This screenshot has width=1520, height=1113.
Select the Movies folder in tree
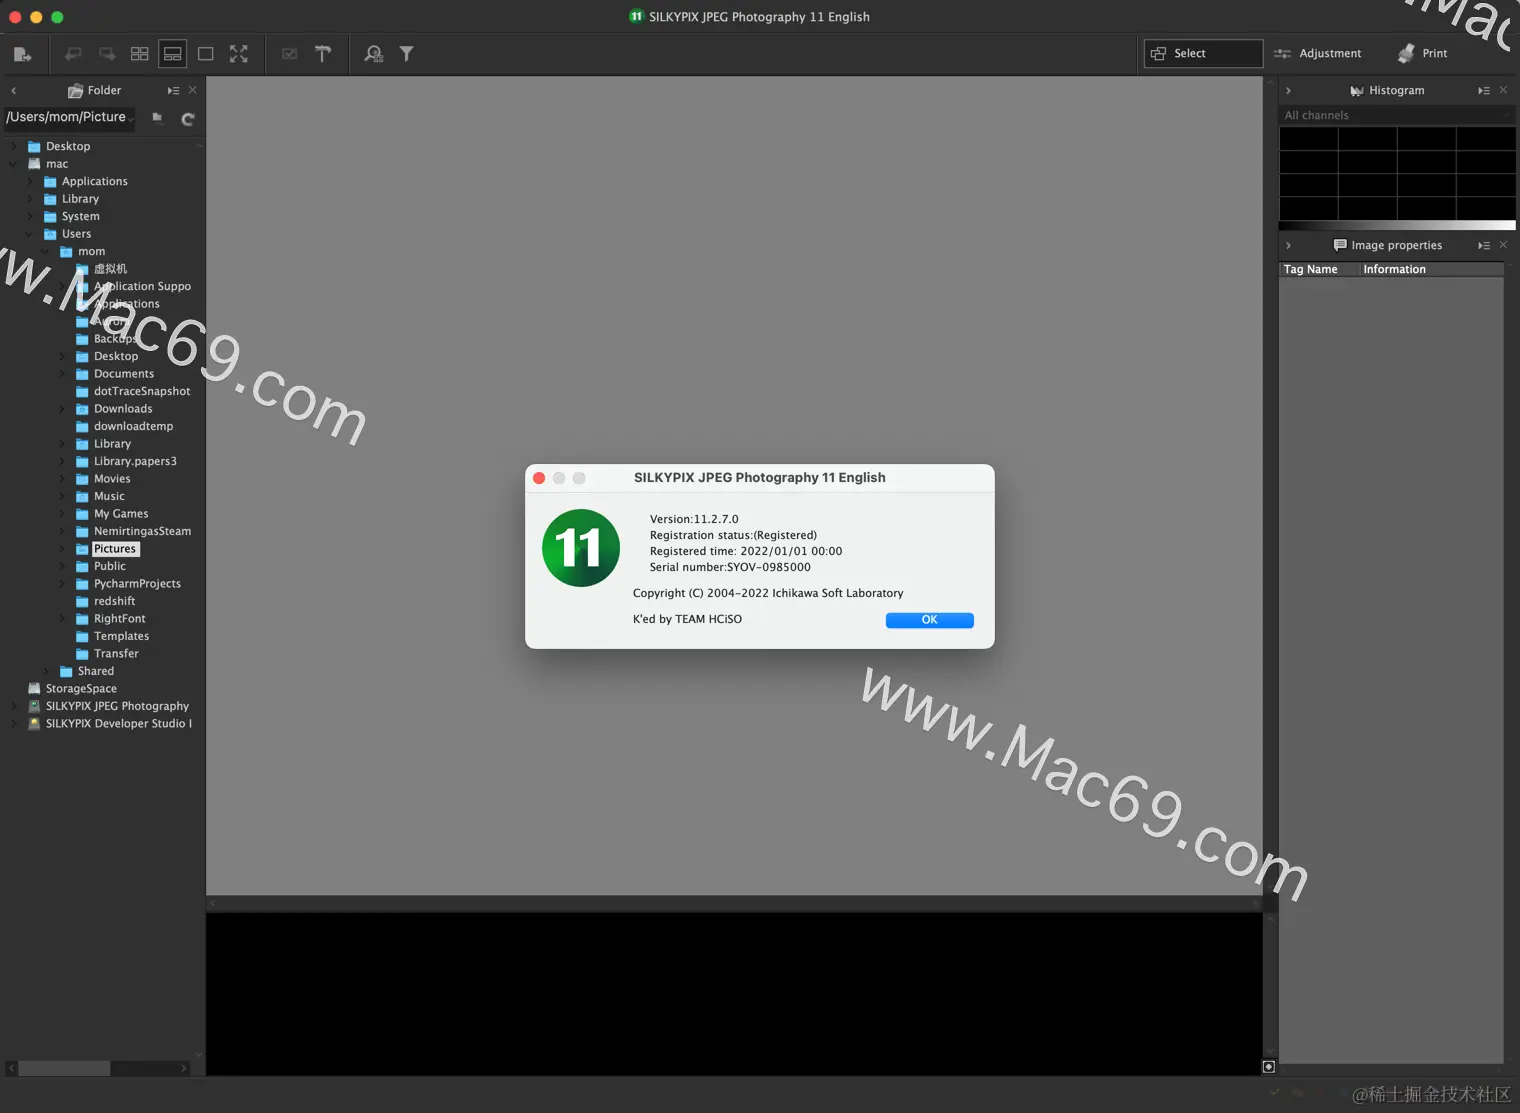pyautogui.click(x=112, y=479)
